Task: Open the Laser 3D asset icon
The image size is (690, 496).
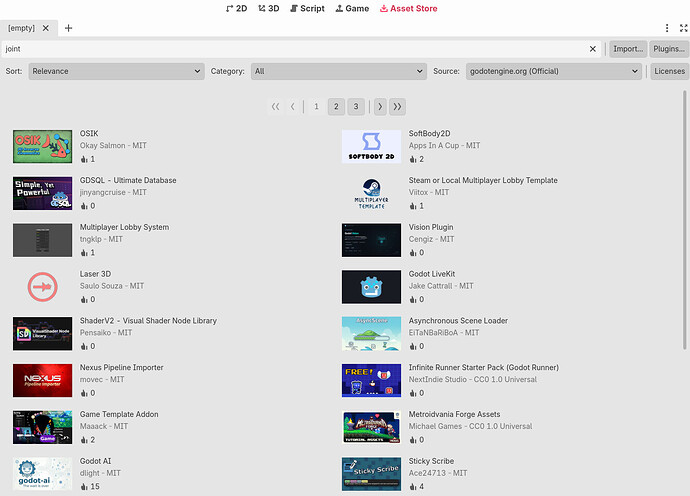Action: pyautogui.click(x=42, y=287)
